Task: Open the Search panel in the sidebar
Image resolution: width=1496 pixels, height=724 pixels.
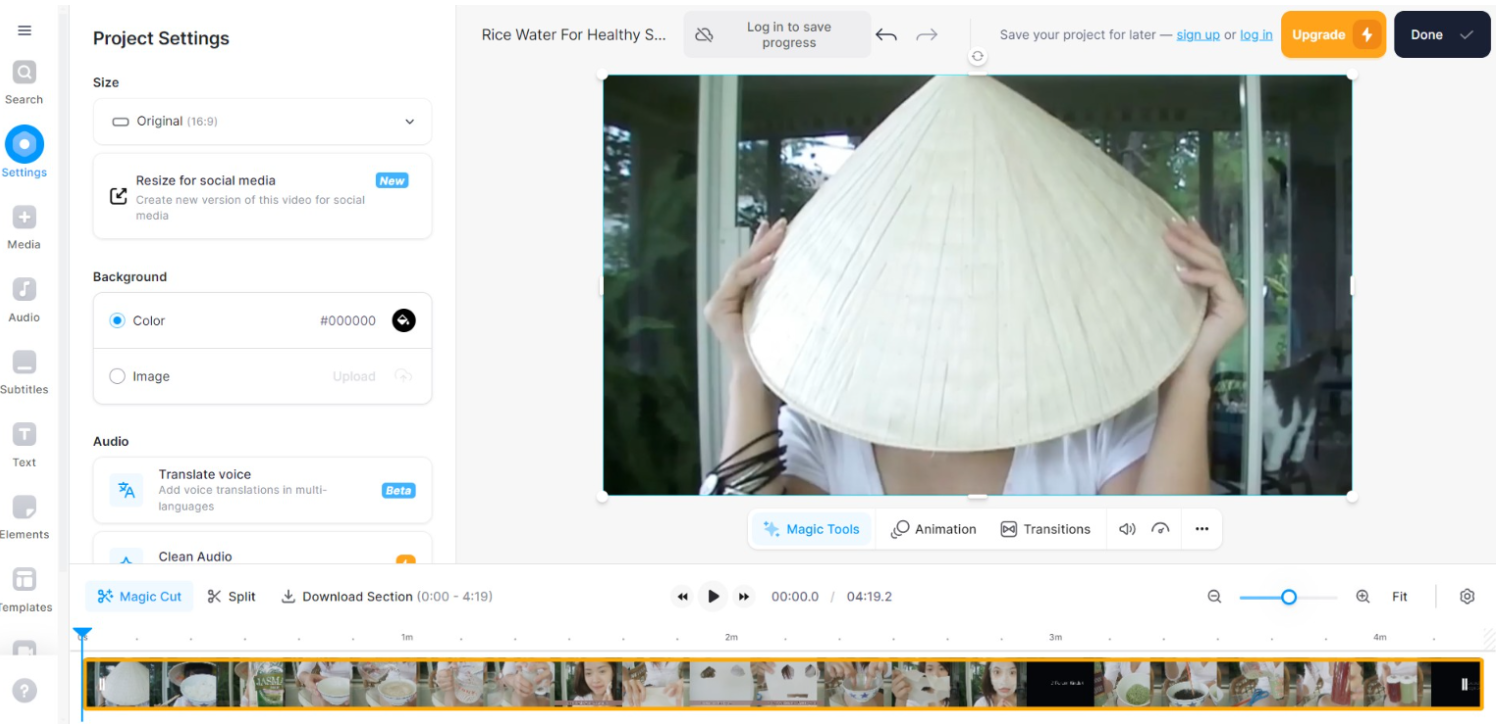Action: tap(24, 82)
